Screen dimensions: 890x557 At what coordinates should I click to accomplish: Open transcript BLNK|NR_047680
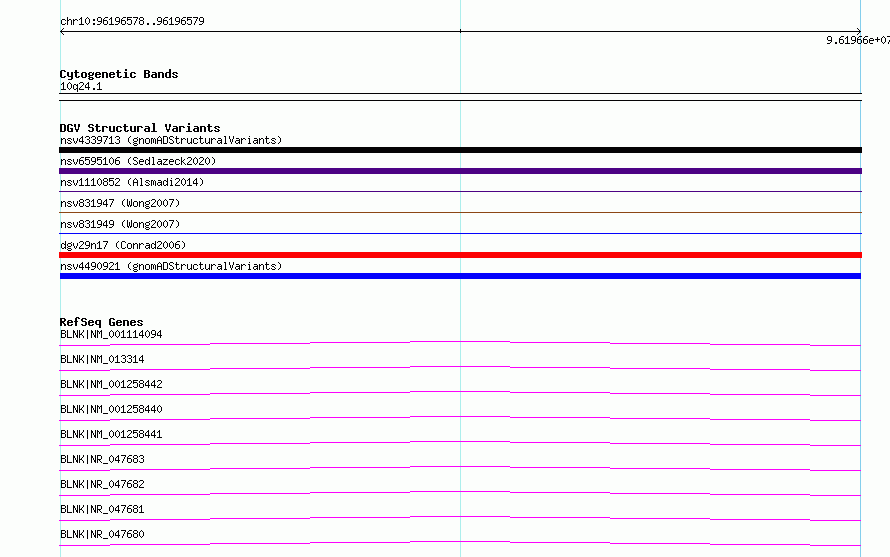pyautogui.click(x=102, y=534)
